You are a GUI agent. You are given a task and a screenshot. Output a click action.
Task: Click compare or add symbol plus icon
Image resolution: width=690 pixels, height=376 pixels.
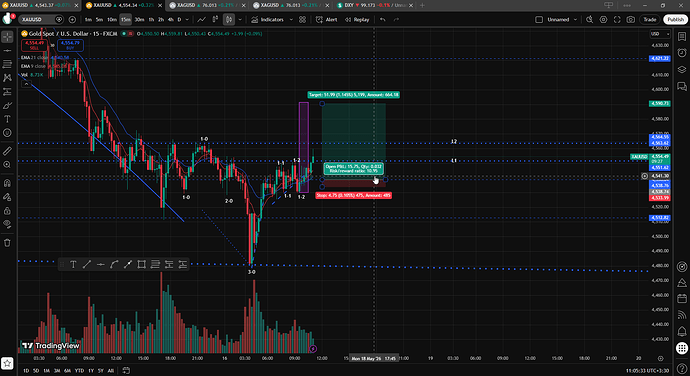(72, 19)
